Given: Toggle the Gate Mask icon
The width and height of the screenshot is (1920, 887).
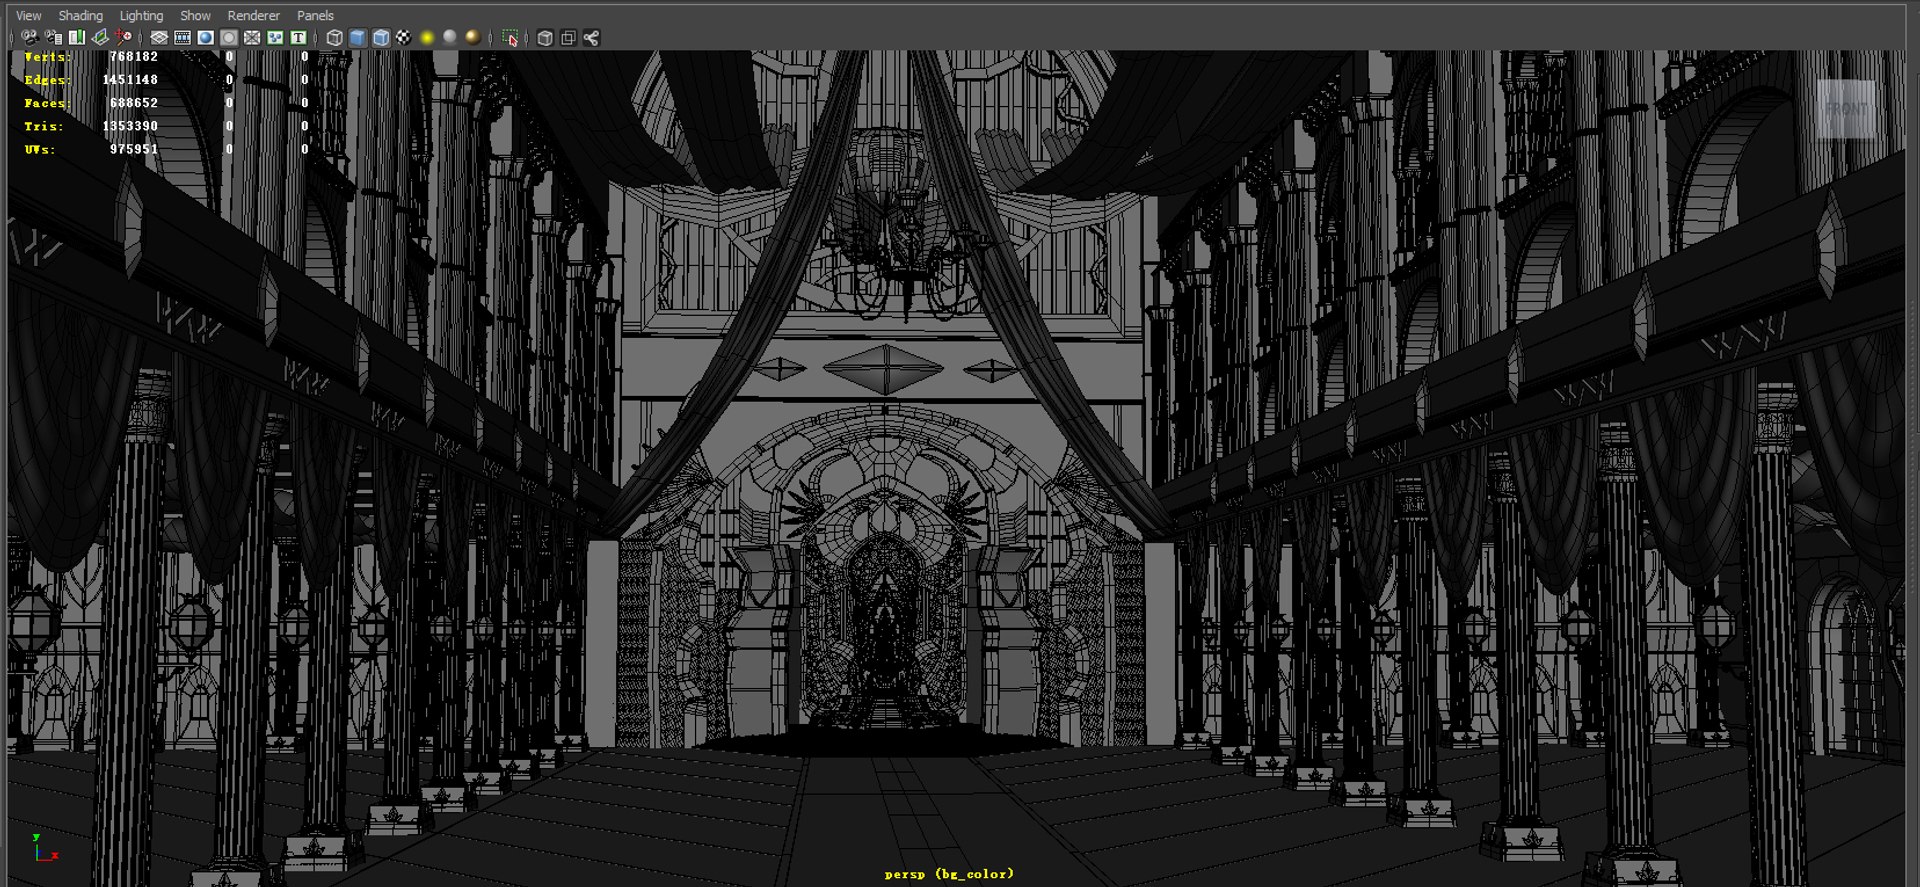Looking at the screenshot, I should pyautogui.click(x=229, y=38).
